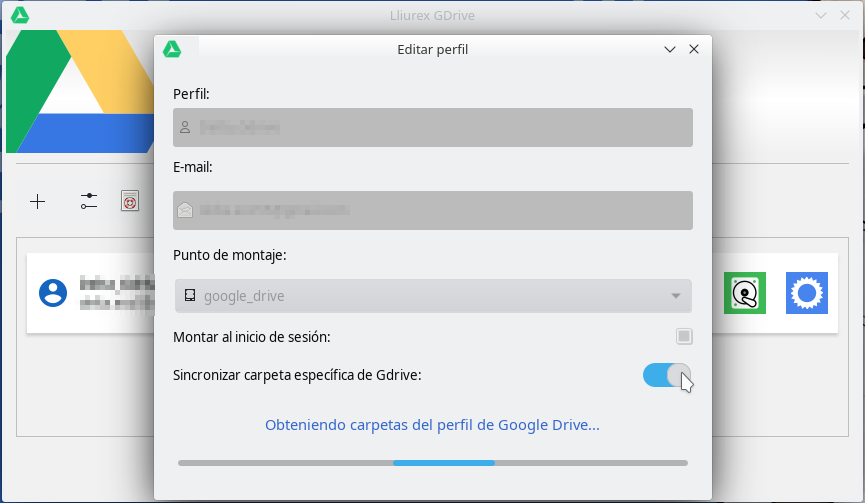Toggle Sincronizar carpeta específica de Gdrive switch

click(667, 376)
